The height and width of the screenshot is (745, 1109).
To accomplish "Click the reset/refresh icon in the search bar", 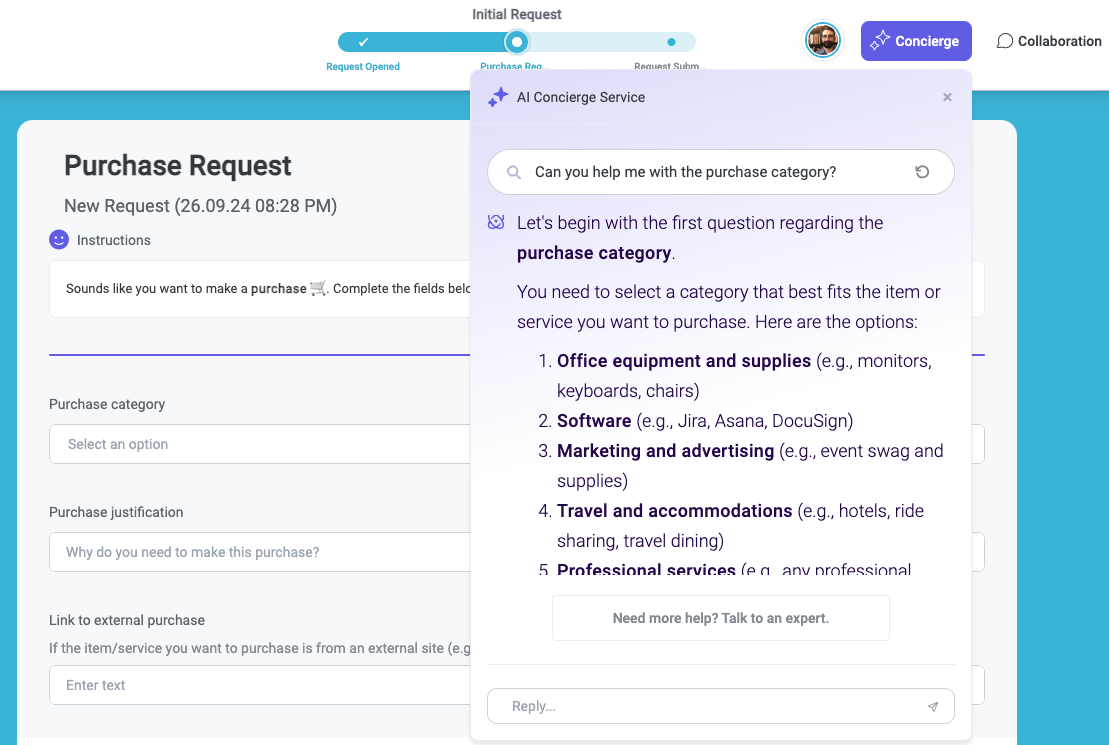I will coord(921,171).
